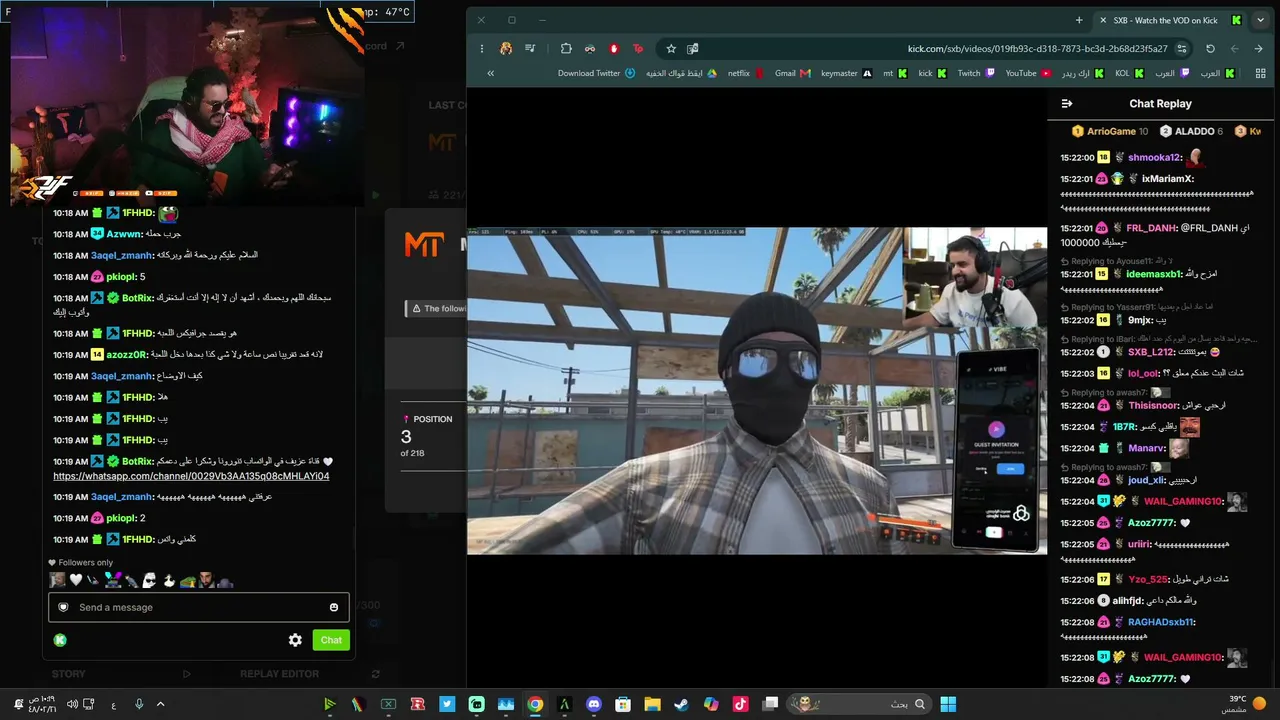Click username shmooka12 in Chat Replay

(1155, 157)
